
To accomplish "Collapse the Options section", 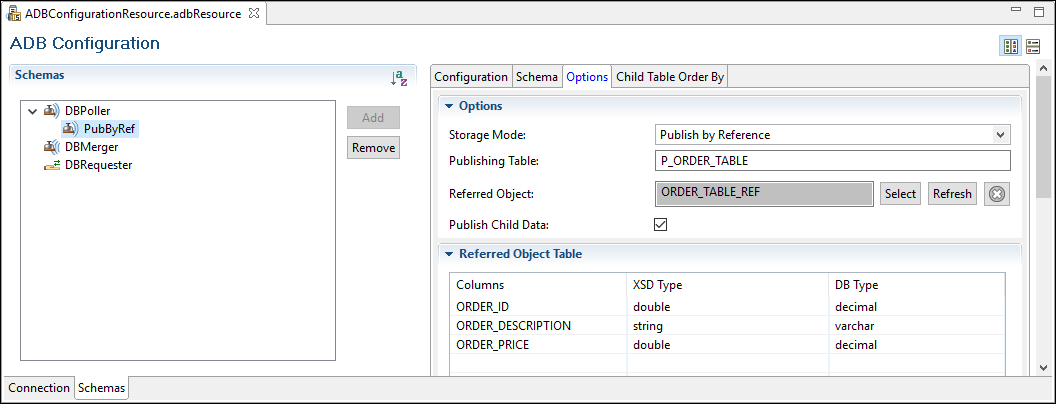I will pos(449,106).
